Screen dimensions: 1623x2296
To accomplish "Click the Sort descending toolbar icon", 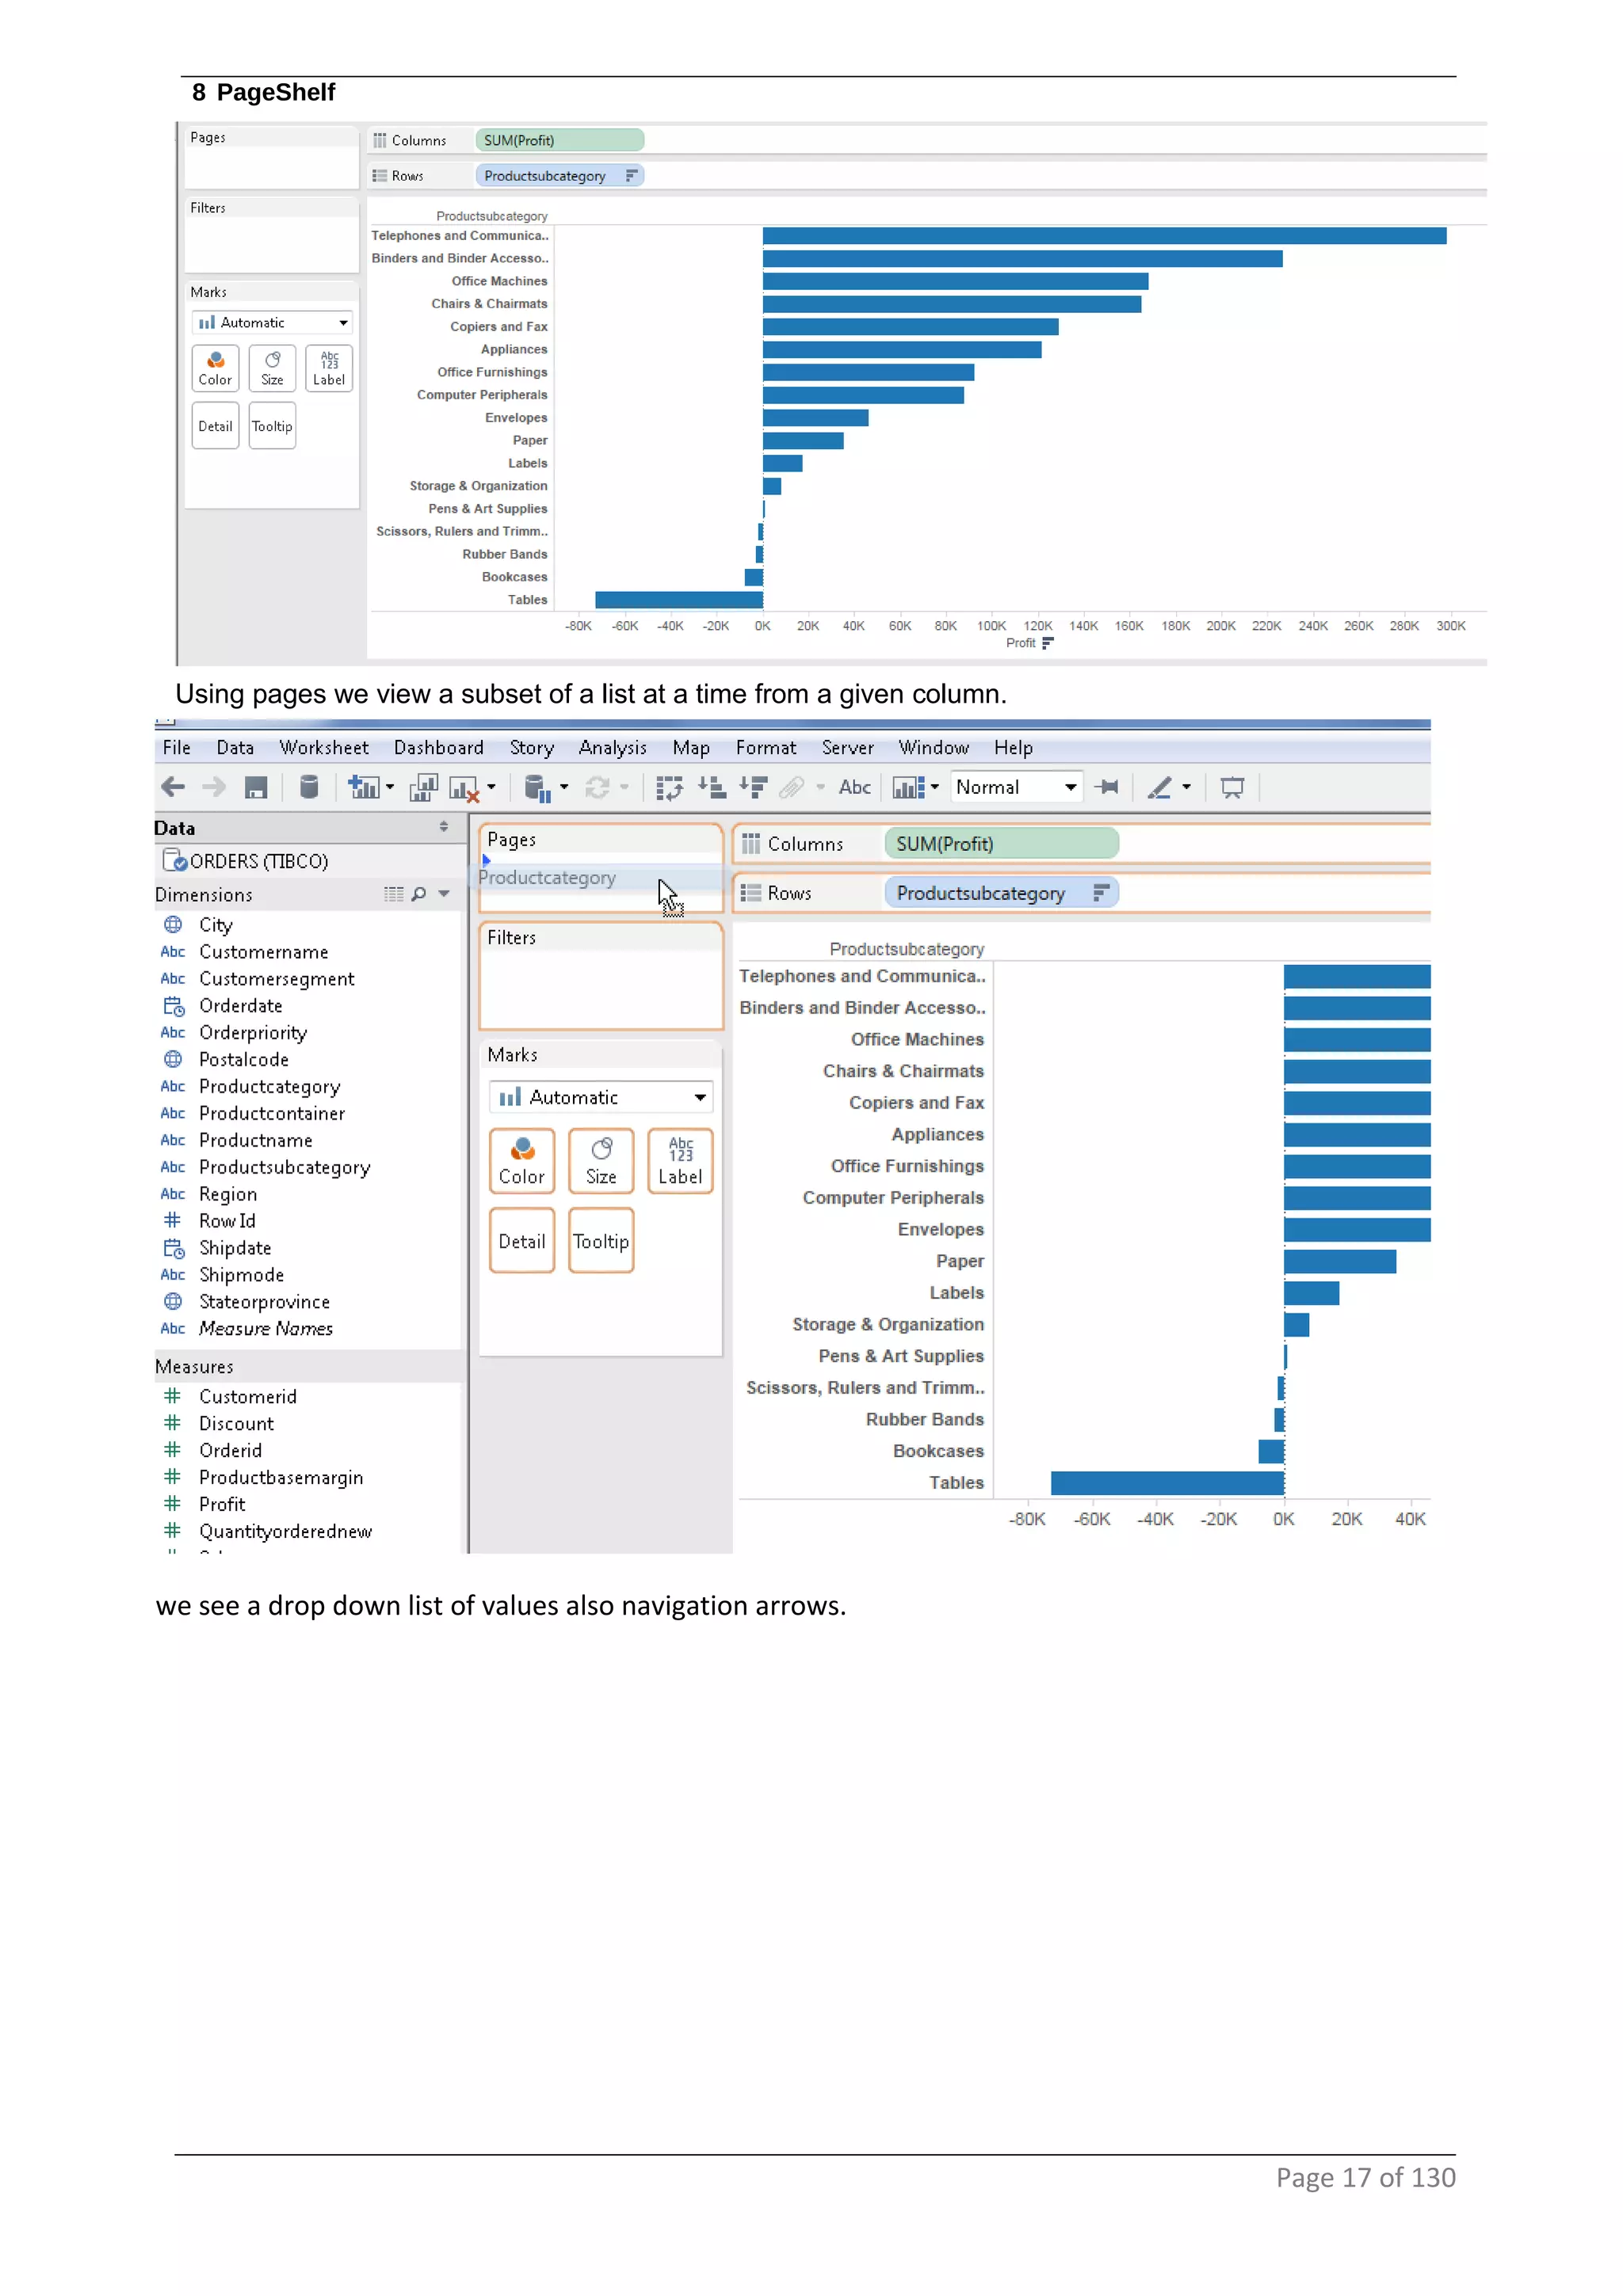I will click(753, 787).
